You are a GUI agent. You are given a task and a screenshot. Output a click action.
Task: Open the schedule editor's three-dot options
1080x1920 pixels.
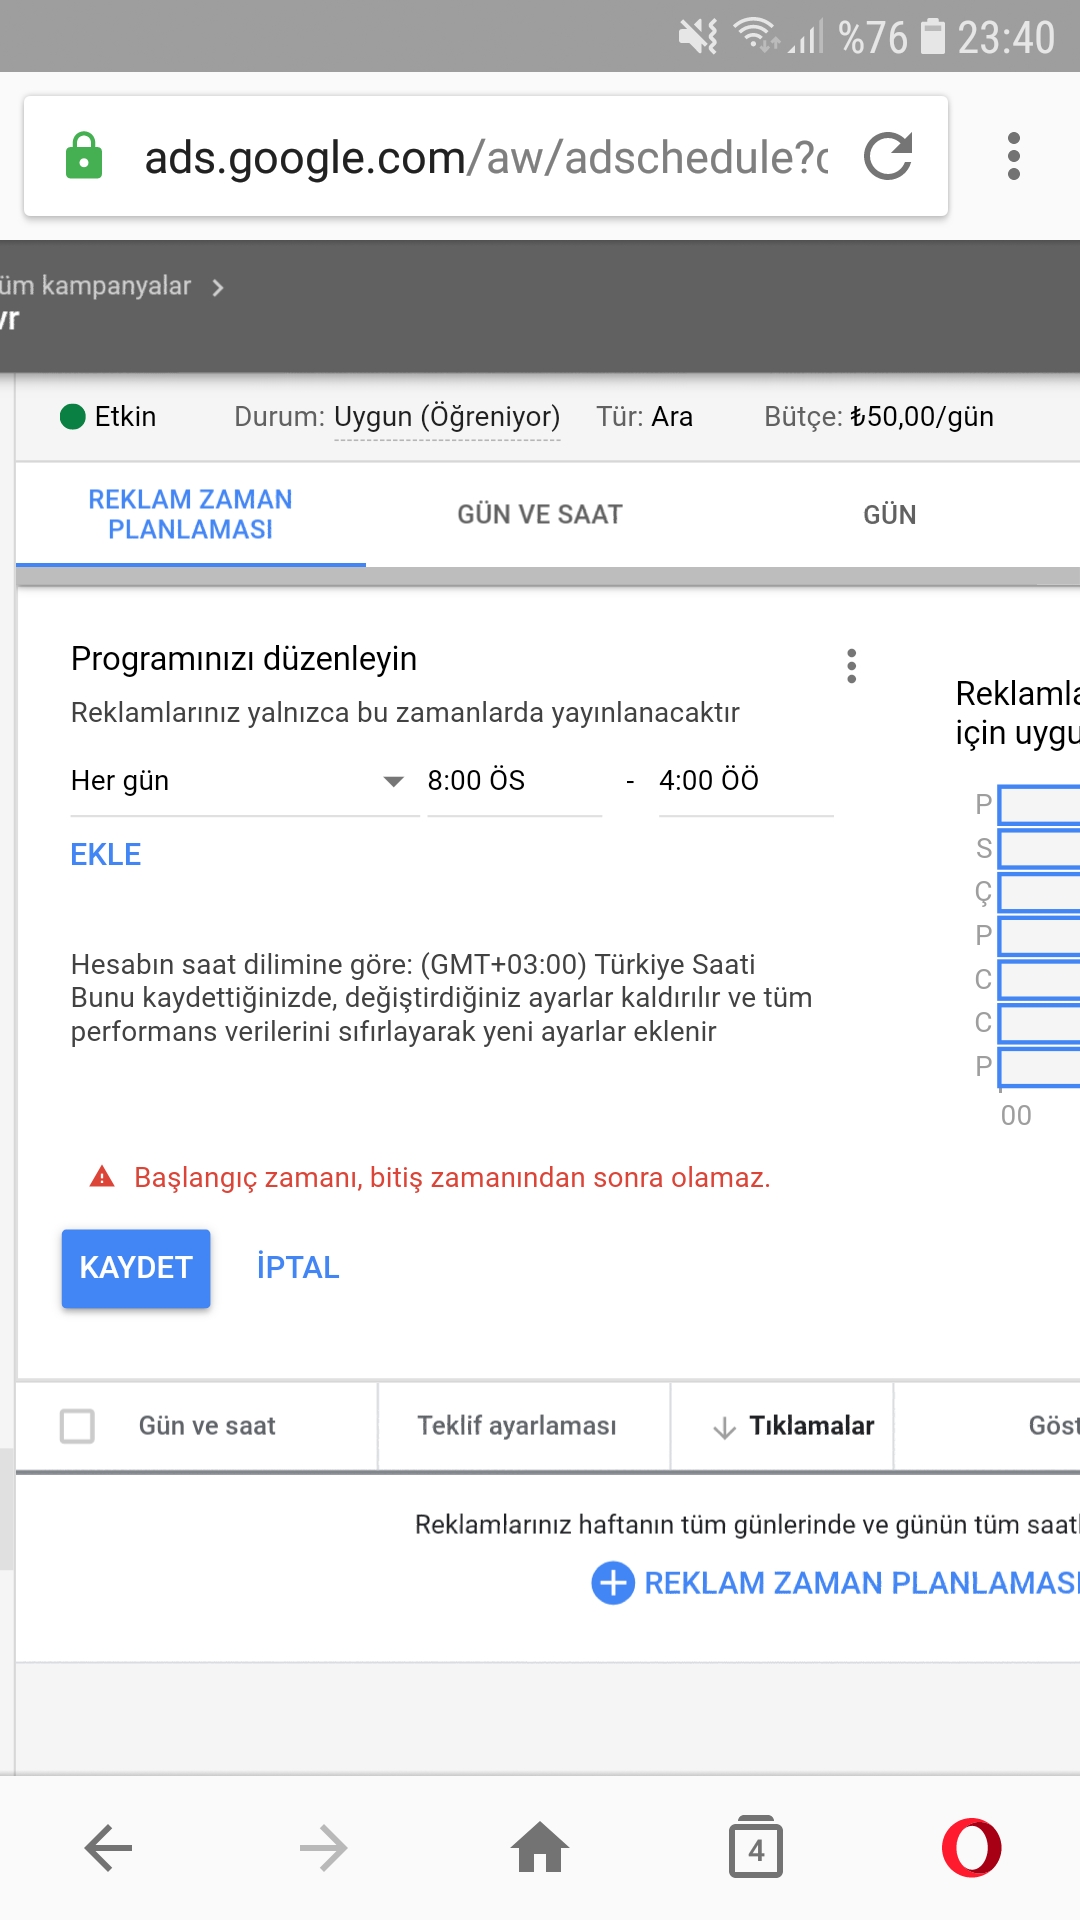(852, 666)
